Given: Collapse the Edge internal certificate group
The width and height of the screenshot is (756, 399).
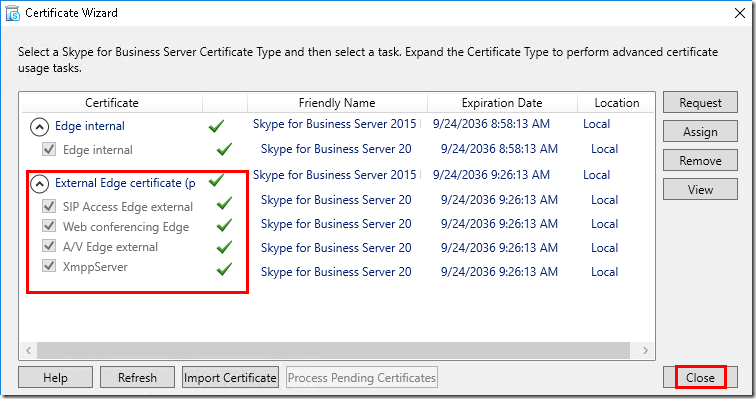Looking at the screenshot, I should [x=40, y=127].
